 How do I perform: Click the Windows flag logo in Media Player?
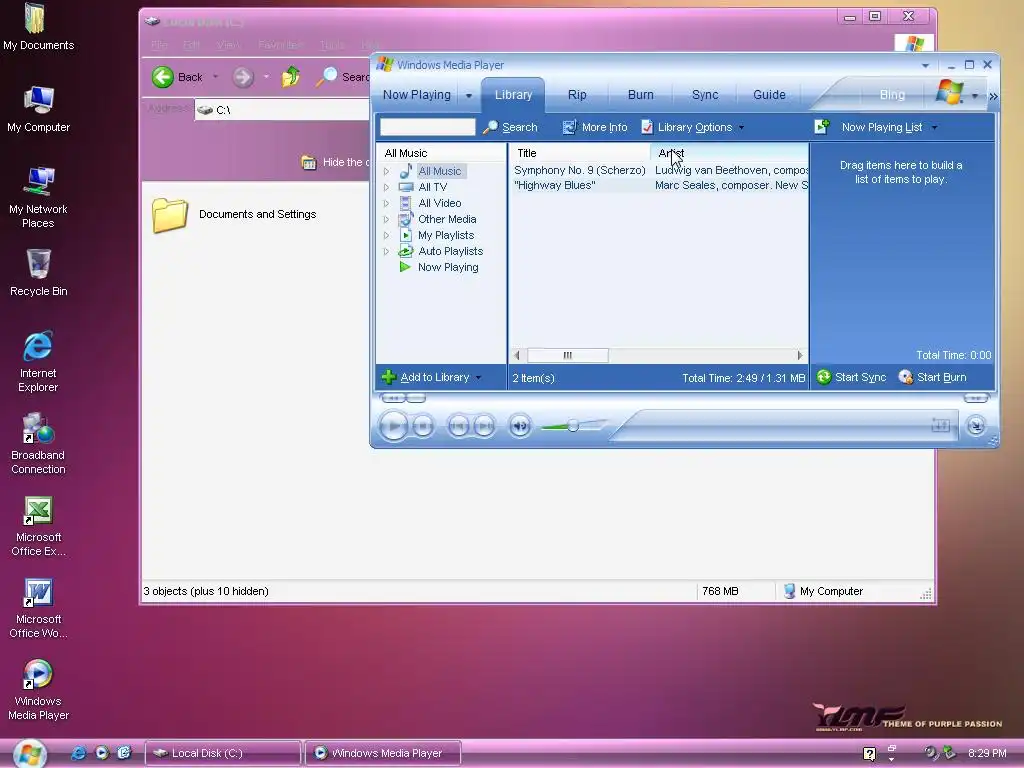point(950,92)
